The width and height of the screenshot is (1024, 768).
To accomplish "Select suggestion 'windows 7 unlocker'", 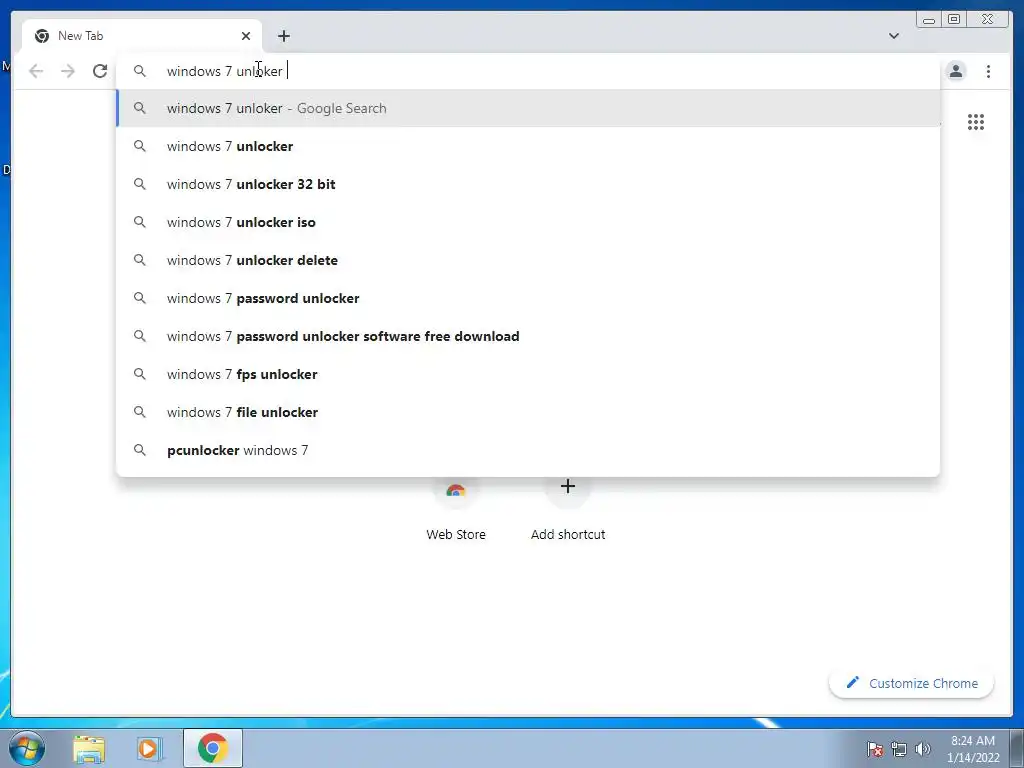I will pyautogui.click(x=528, y=146).
